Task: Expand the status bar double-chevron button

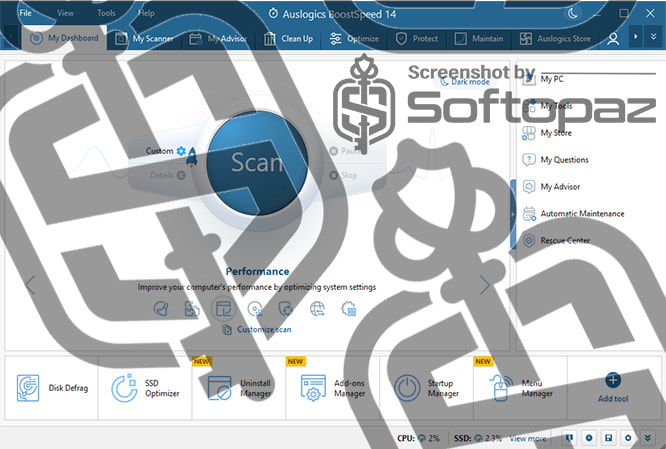Action: [648, 438]
